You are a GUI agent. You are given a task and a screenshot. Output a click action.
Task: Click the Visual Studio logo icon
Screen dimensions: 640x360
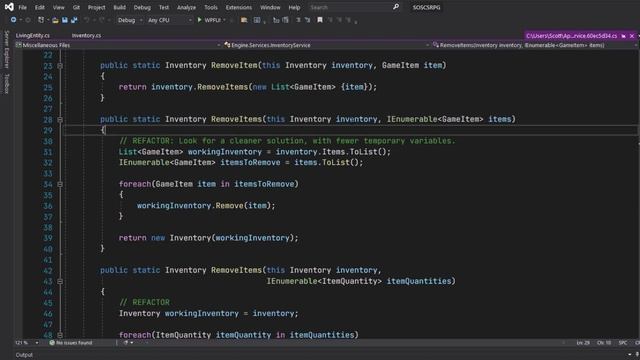9,7
